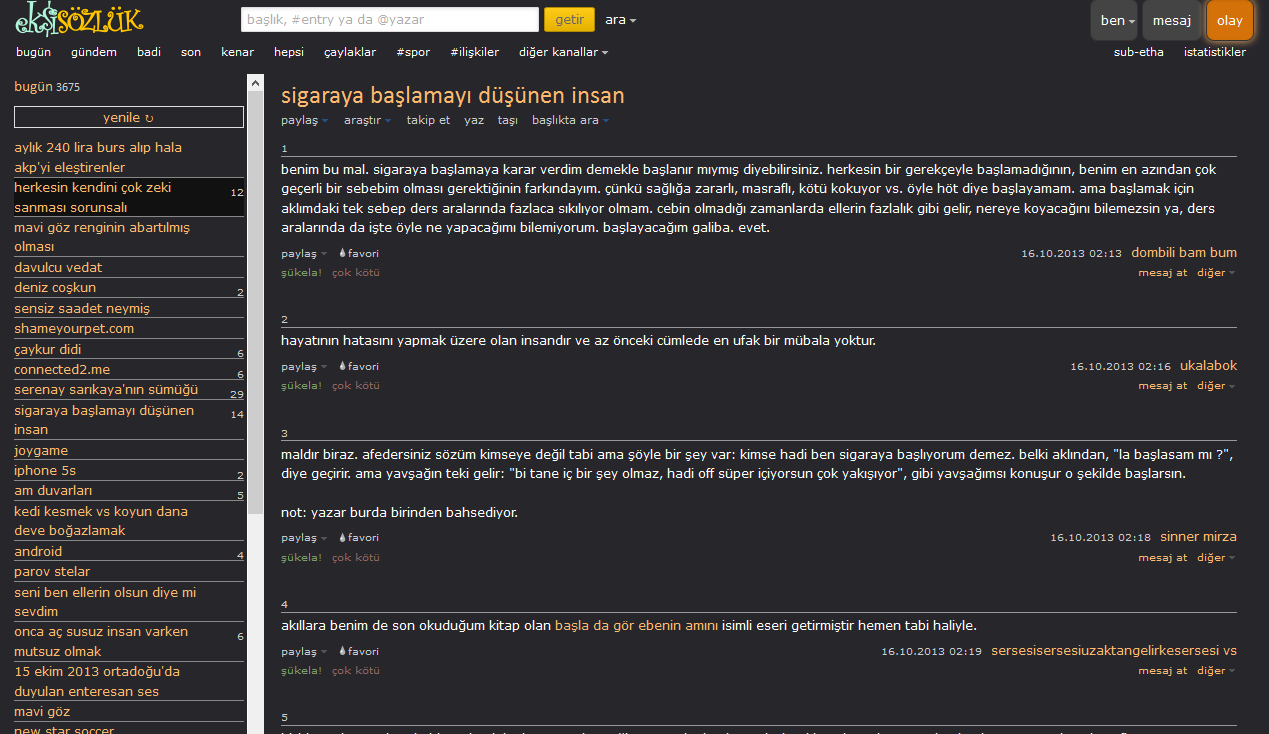Click favori droplet icon on entry 3

click(x=343, y=537)
